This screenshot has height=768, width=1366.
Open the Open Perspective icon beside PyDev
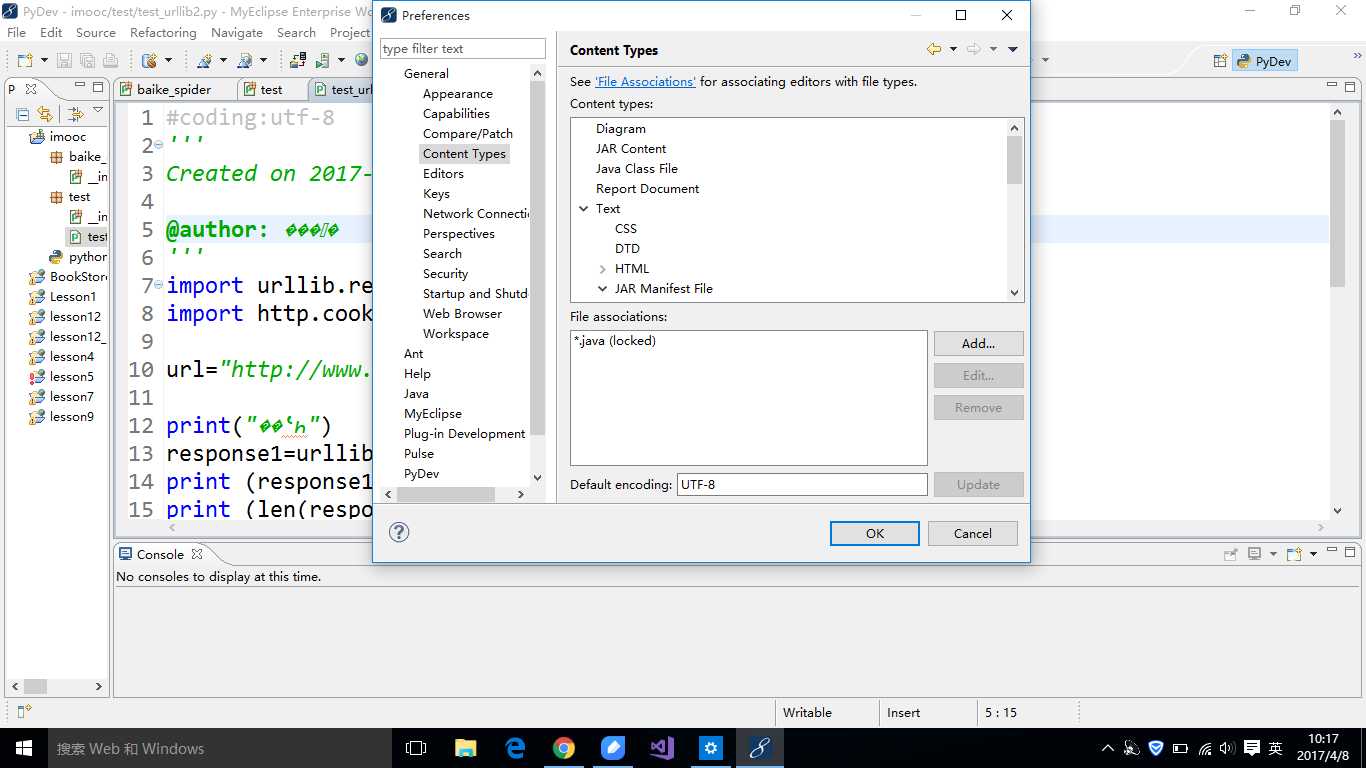tap(1220, 61)
